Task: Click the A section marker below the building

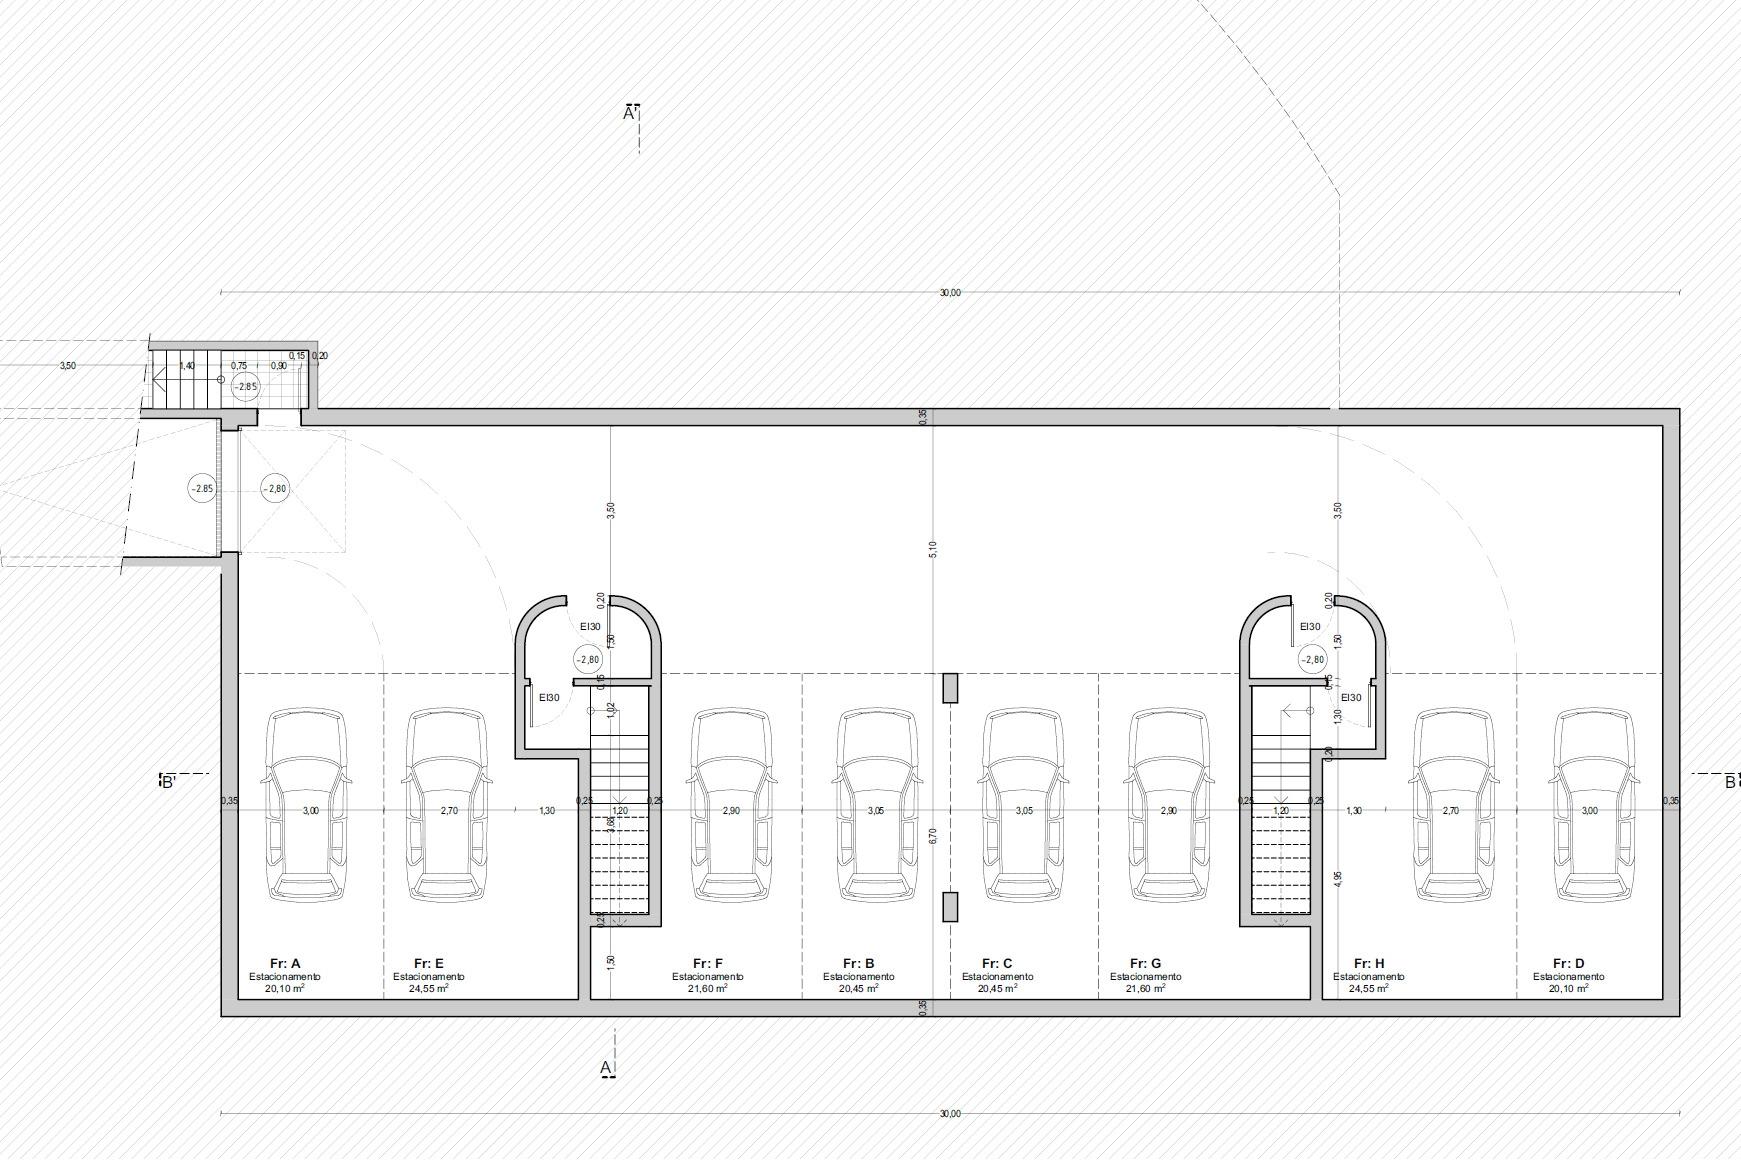Action: click(606, 1068)
